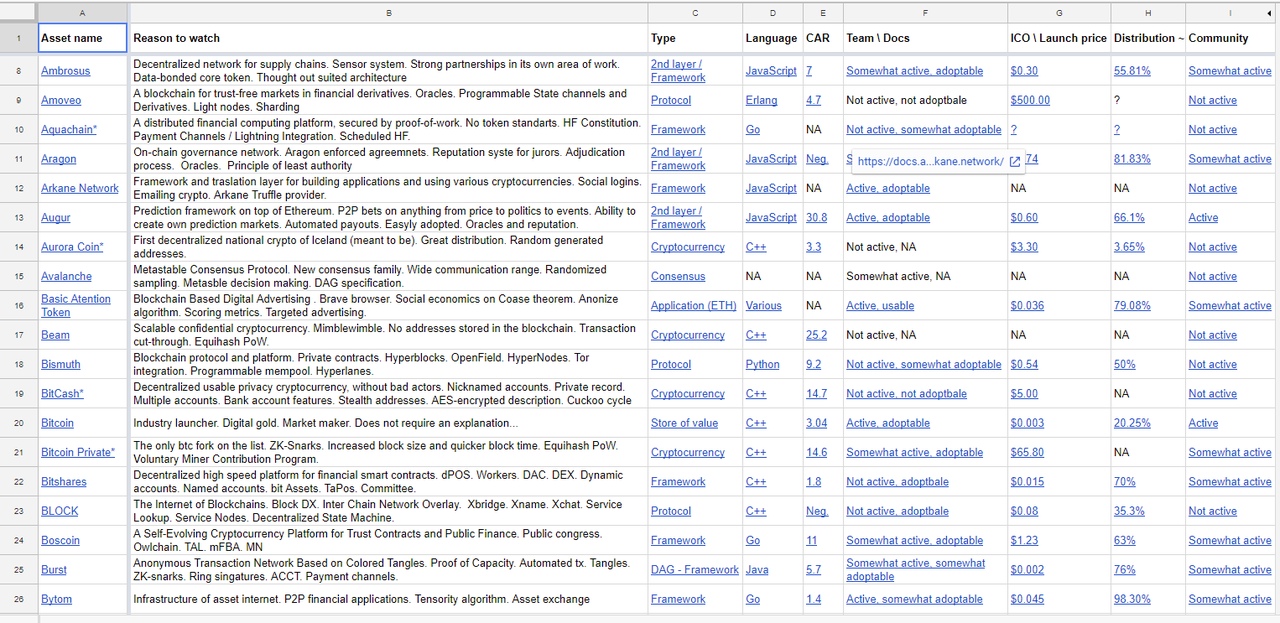Screen dimensions: 1280x623
Task: Click the Java language link in Burst row
Action: click(757, 570)
